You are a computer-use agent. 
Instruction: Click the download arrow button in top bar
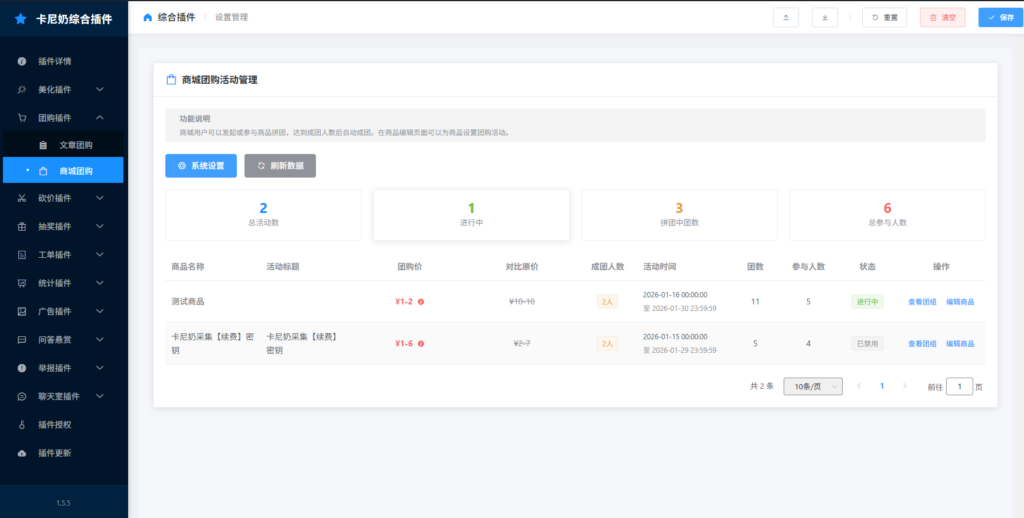point(825,18)
